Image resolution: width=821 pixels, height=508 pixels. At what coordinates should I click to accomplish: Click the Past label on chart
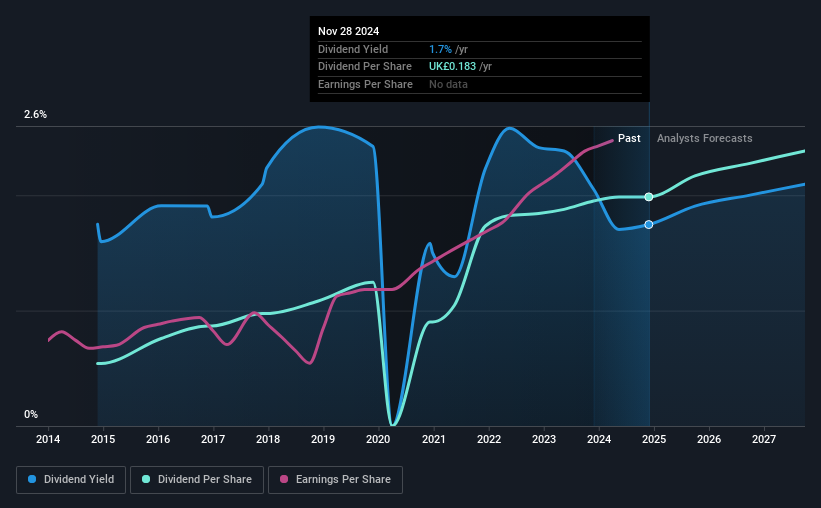point(629,138)
